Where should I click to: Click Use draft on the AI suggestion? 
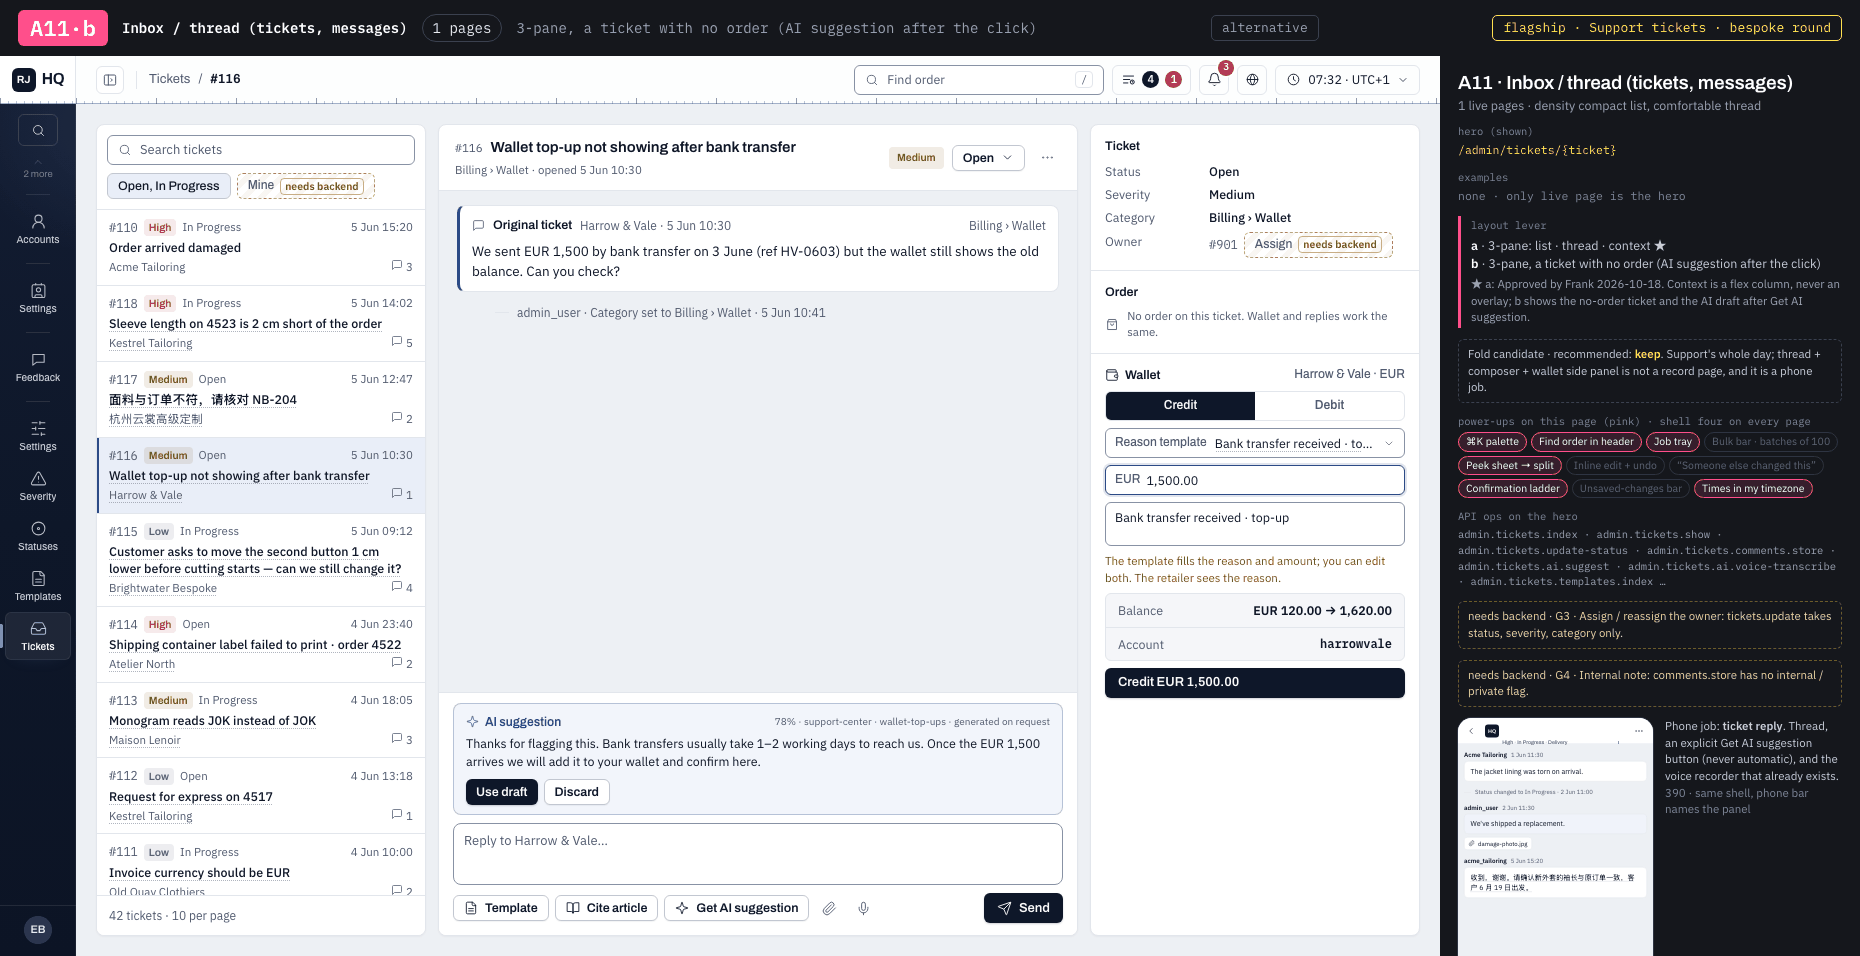point(501,792)
